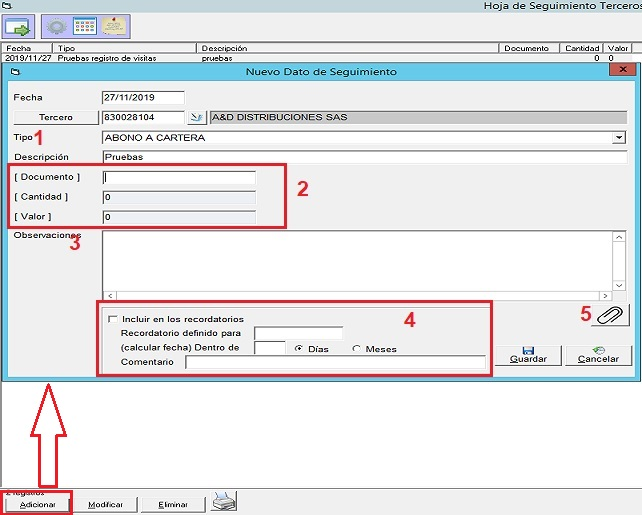Click the Adicionar button

click(x=38, y=504)
